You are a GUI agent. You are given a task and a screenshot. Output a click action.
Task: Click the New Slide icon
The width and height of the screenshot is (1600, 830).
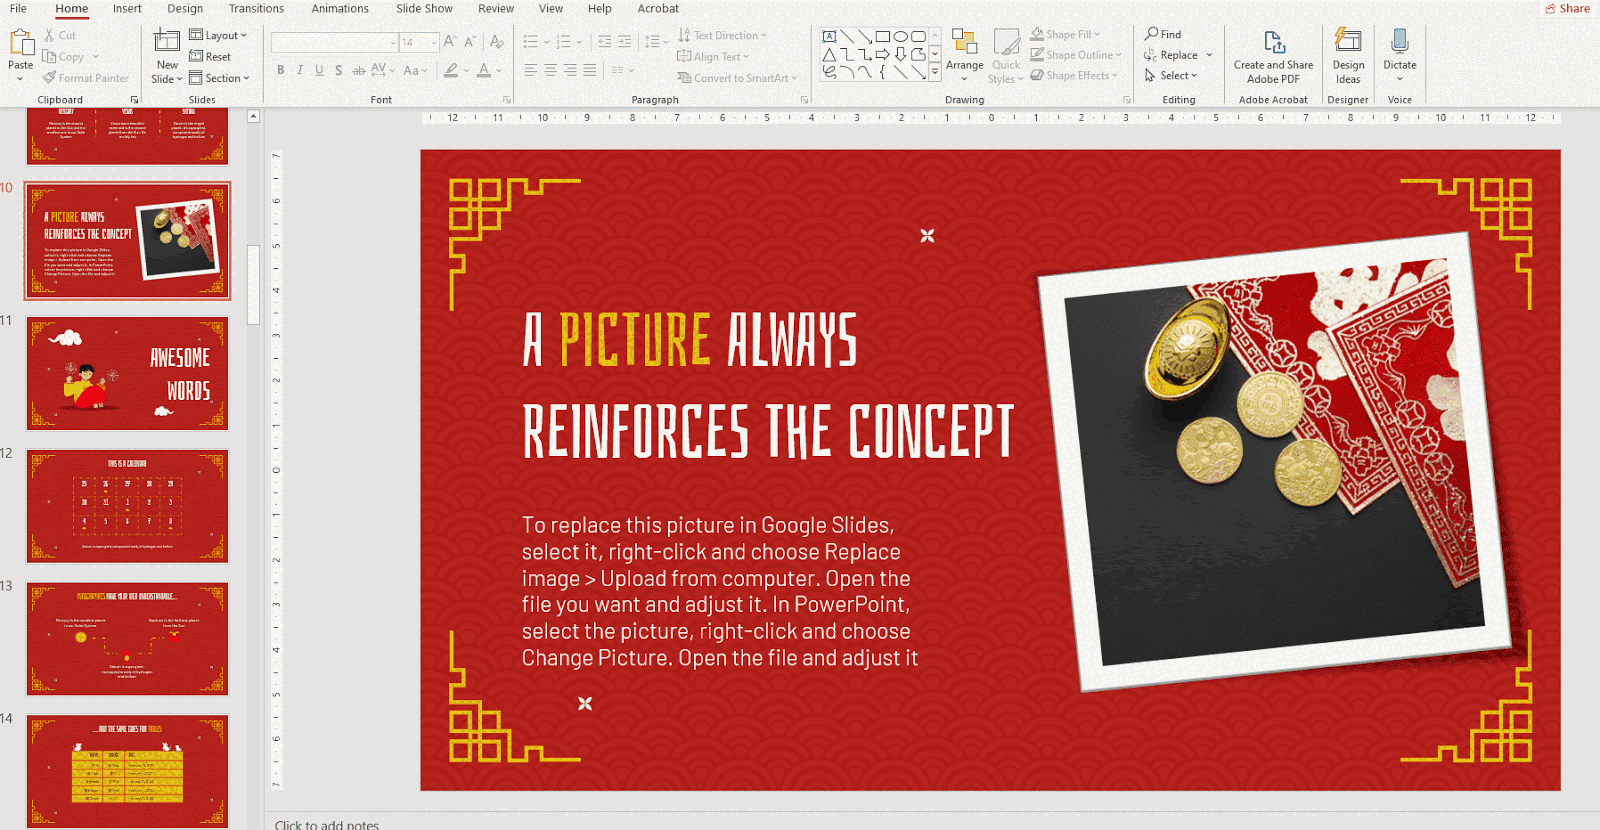[167, 42]
